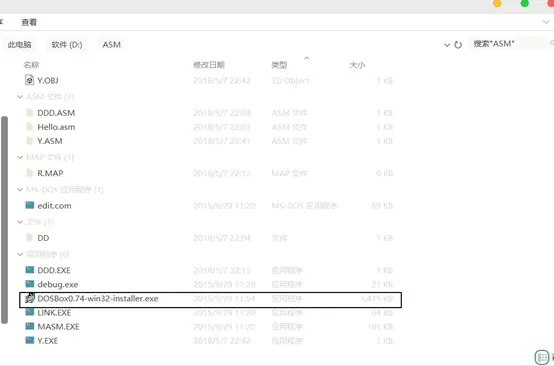Click the Hello.asm file icon
The width and height of the screenshot is (554, 366).
pyautogui.click(x=30, y=126)
